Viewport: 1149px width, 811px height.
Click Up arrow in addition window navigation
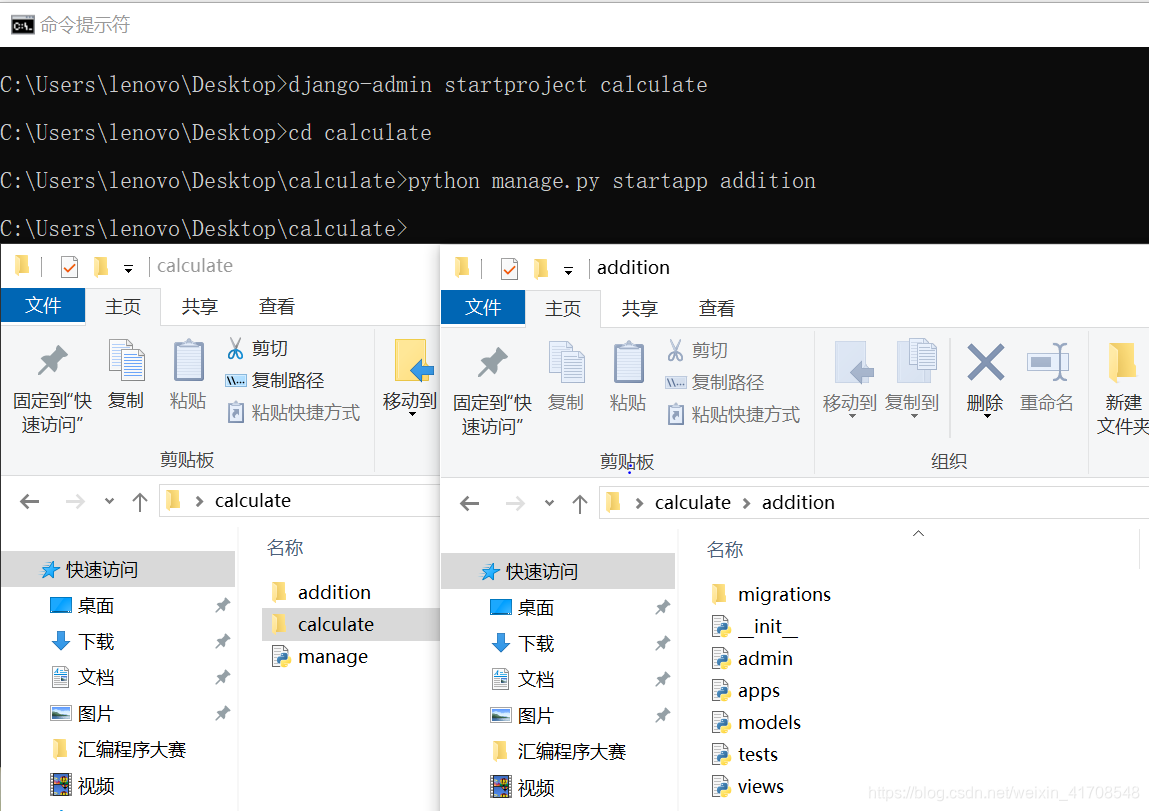(580, 503)
